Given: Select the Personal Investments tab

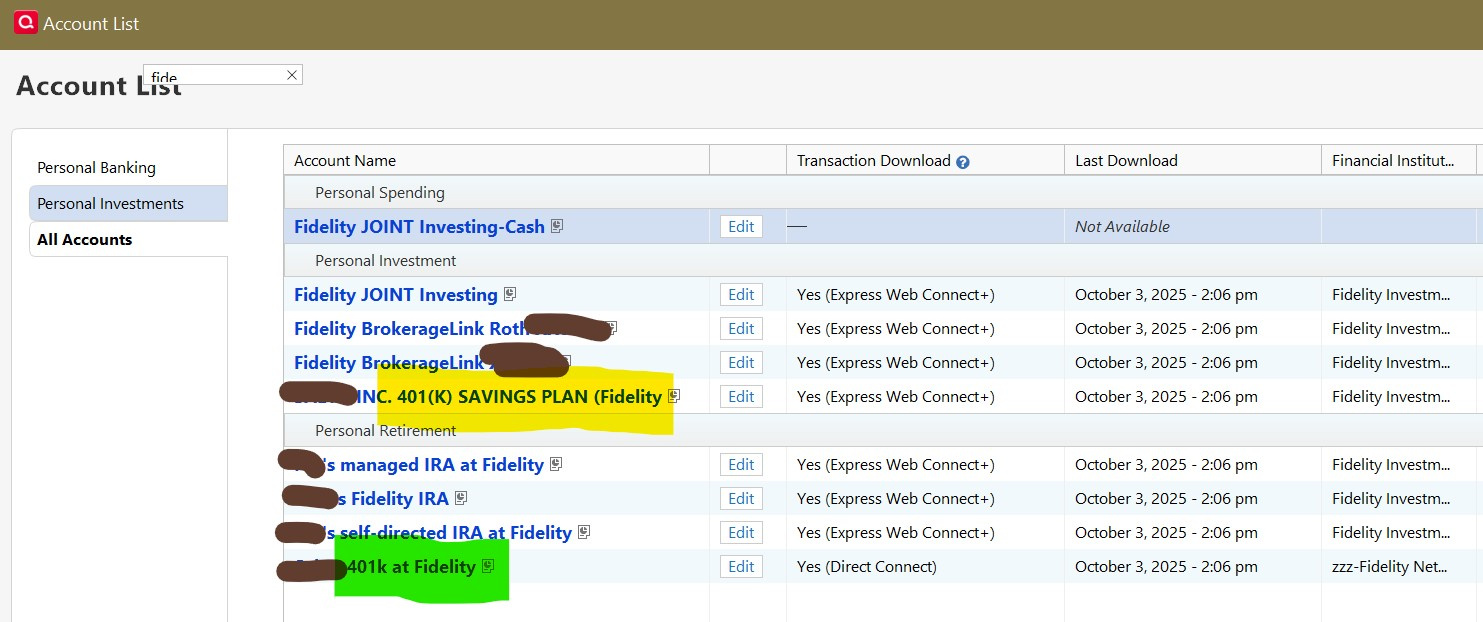Looking at the screenshot, I should [128, 204].
